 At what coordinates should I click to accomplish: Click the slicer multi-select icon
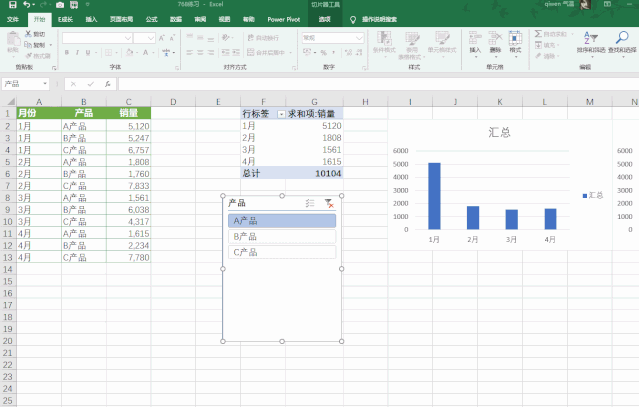point(310,203)
